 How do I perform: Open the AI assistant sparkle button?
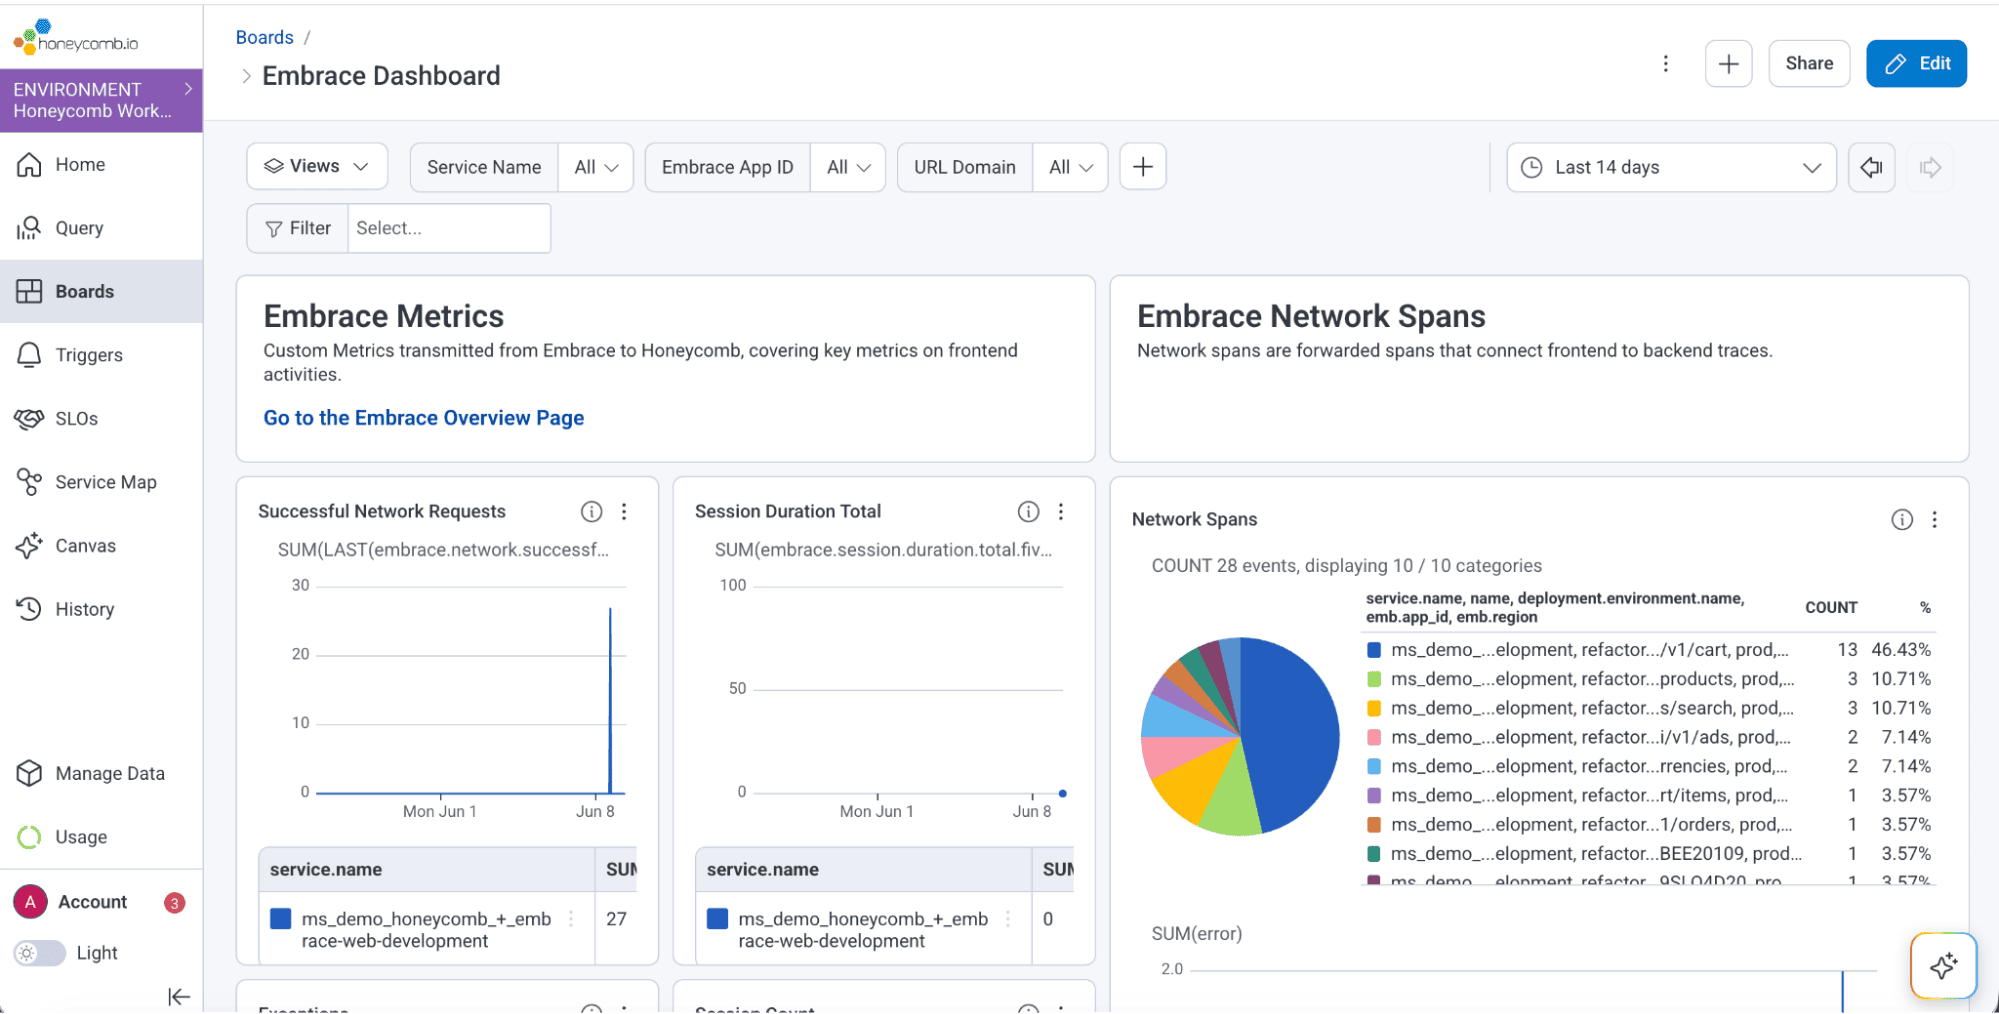tap(1943, 966)
